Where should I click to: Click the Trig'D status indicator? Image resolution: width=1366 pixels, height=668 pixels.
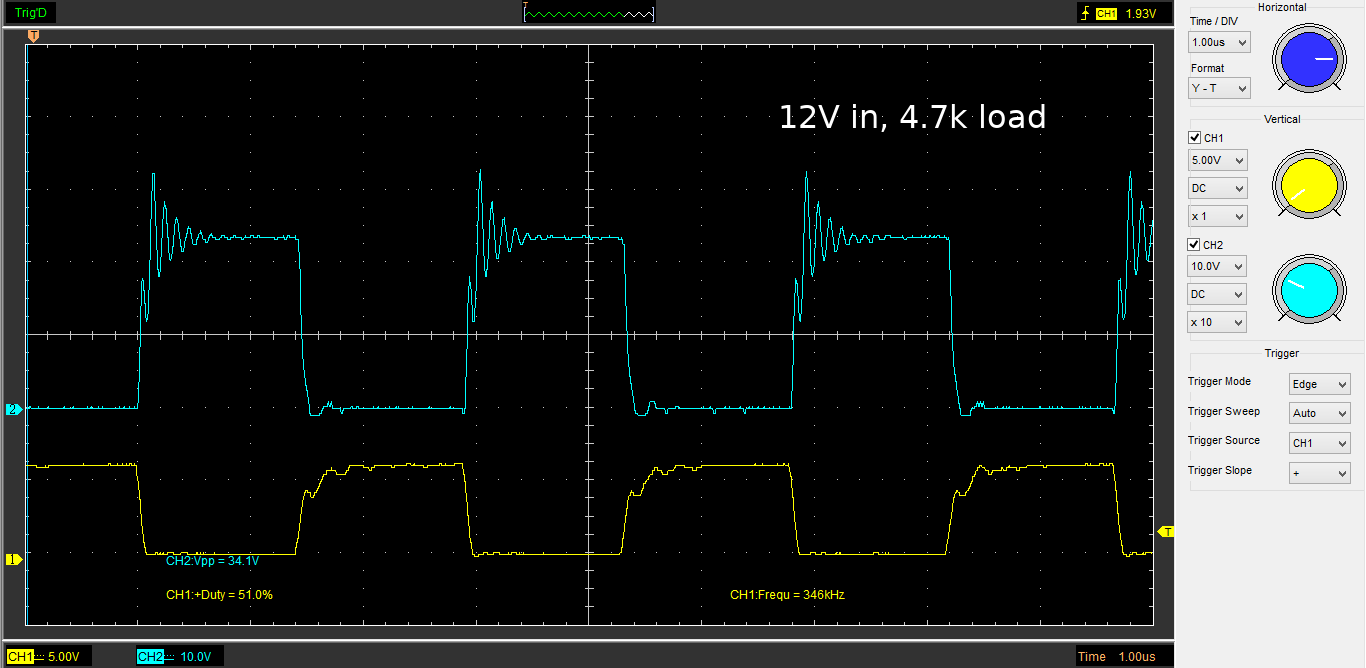tap(30, 13)
